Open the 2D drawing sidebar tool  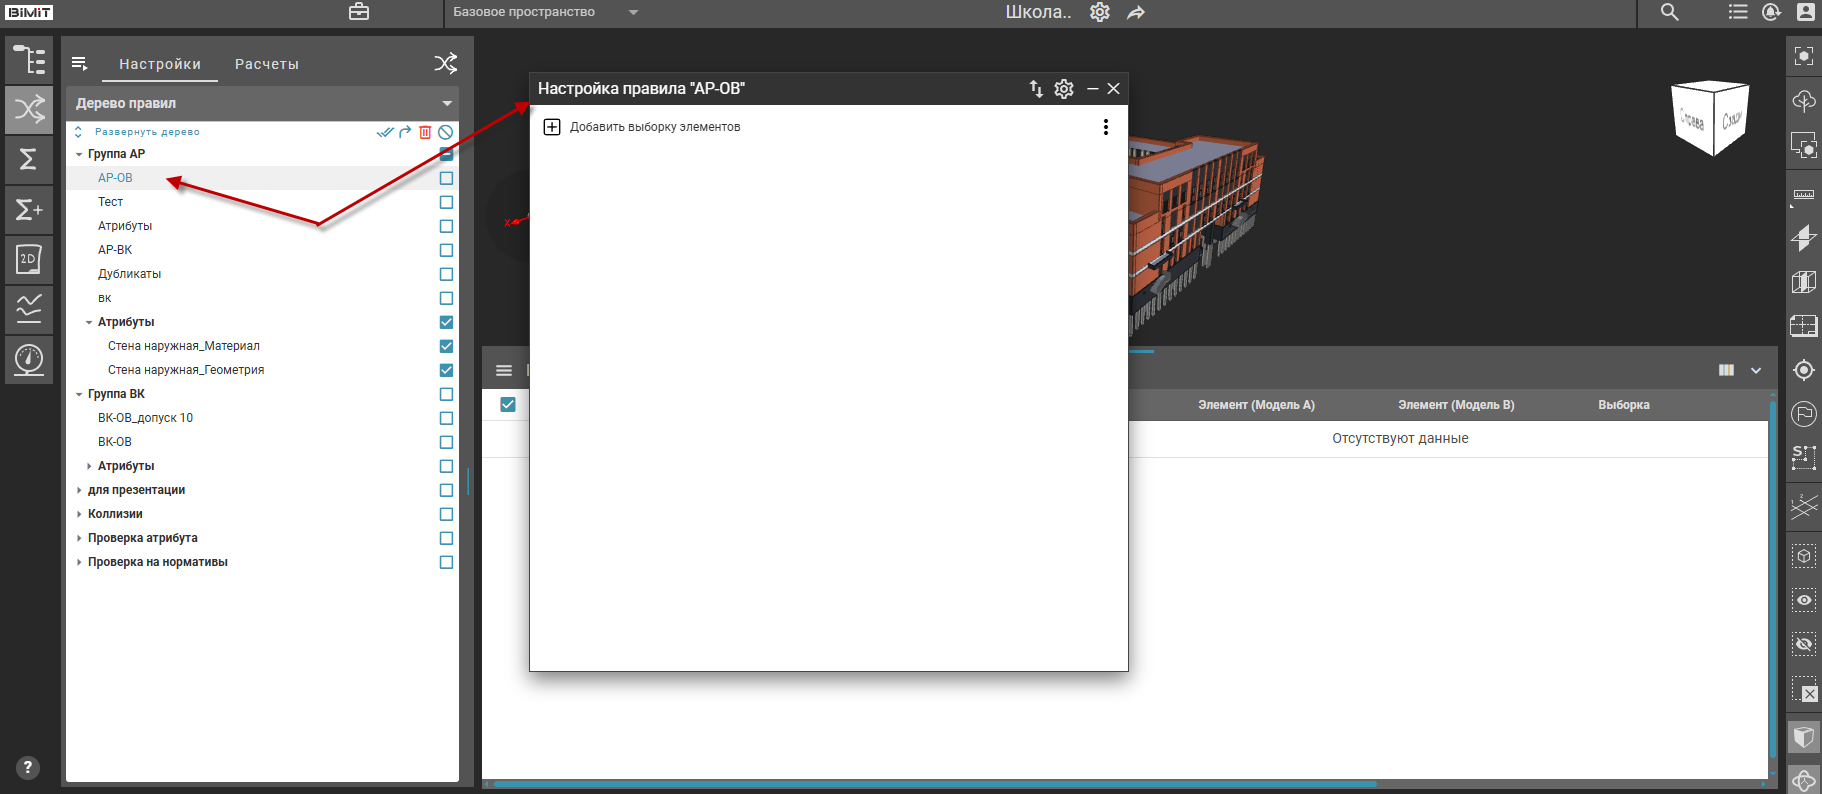click(x=29, y=259)
